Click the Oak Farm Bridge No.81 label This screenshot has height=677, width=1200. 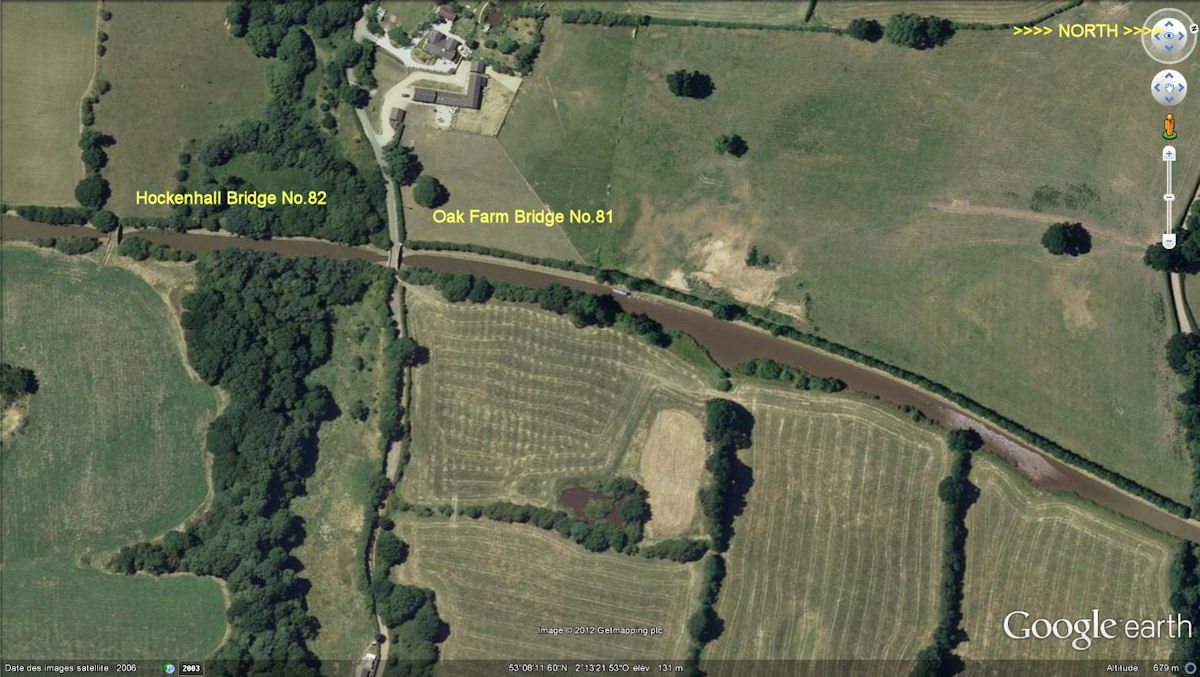pos(522,215)
